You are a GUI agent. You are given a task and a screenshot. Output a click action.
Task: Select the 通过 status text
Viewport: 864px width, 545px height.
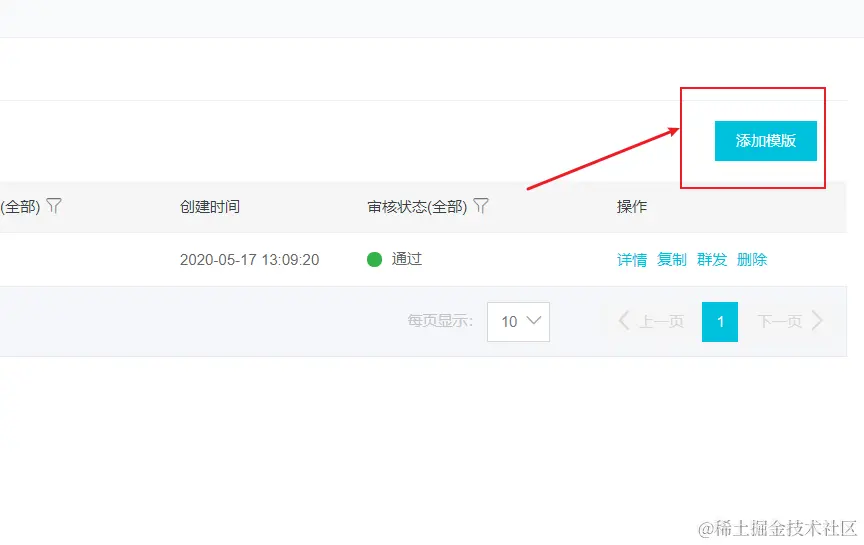point(407,259)
